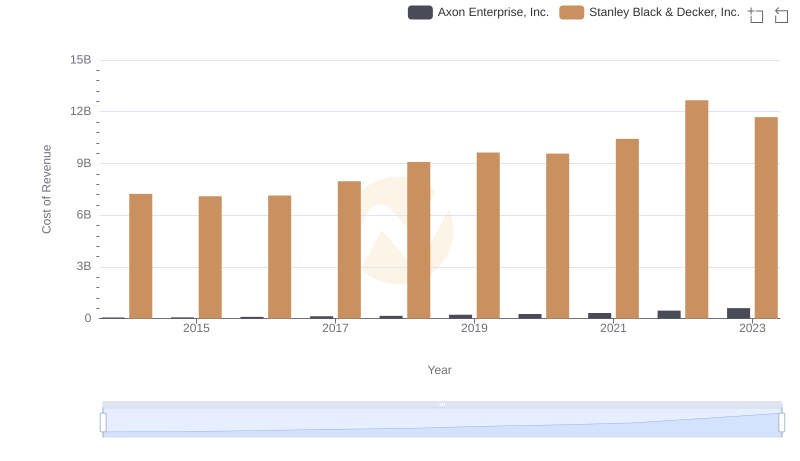Click the dark gray Axon legend swatch
The height and width of the screenshot is (461, 800).
click(x=421, y=12)
